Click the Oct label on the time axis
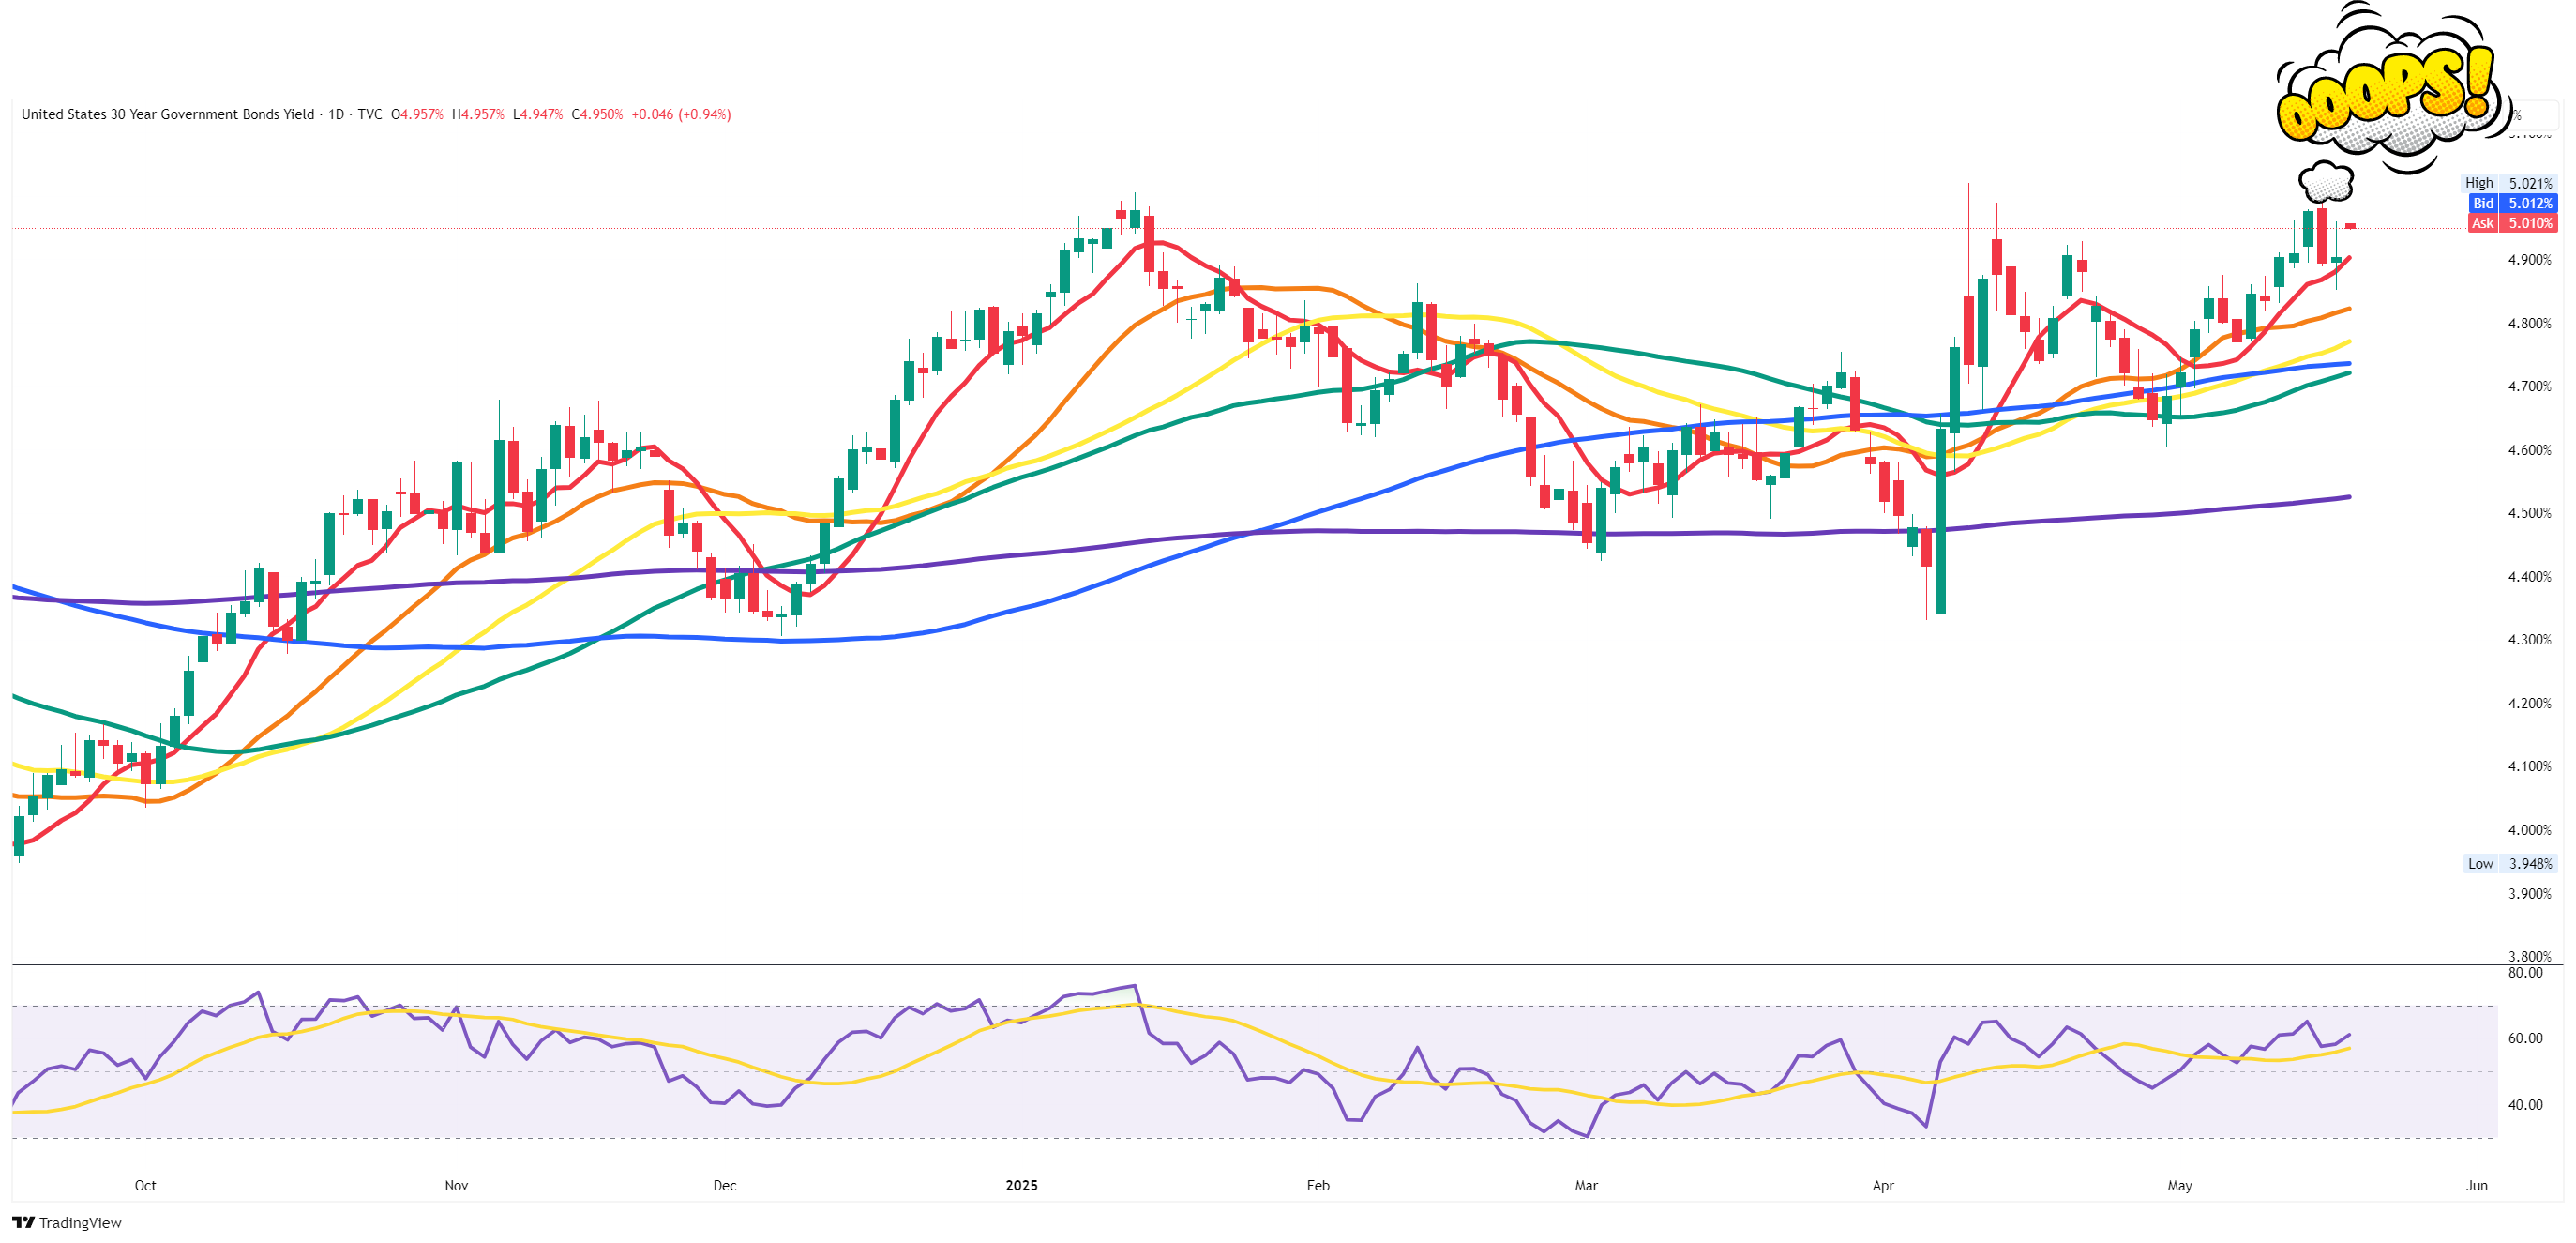Viewport: 2576px width, 1243px height. [x=145, y=1185]
